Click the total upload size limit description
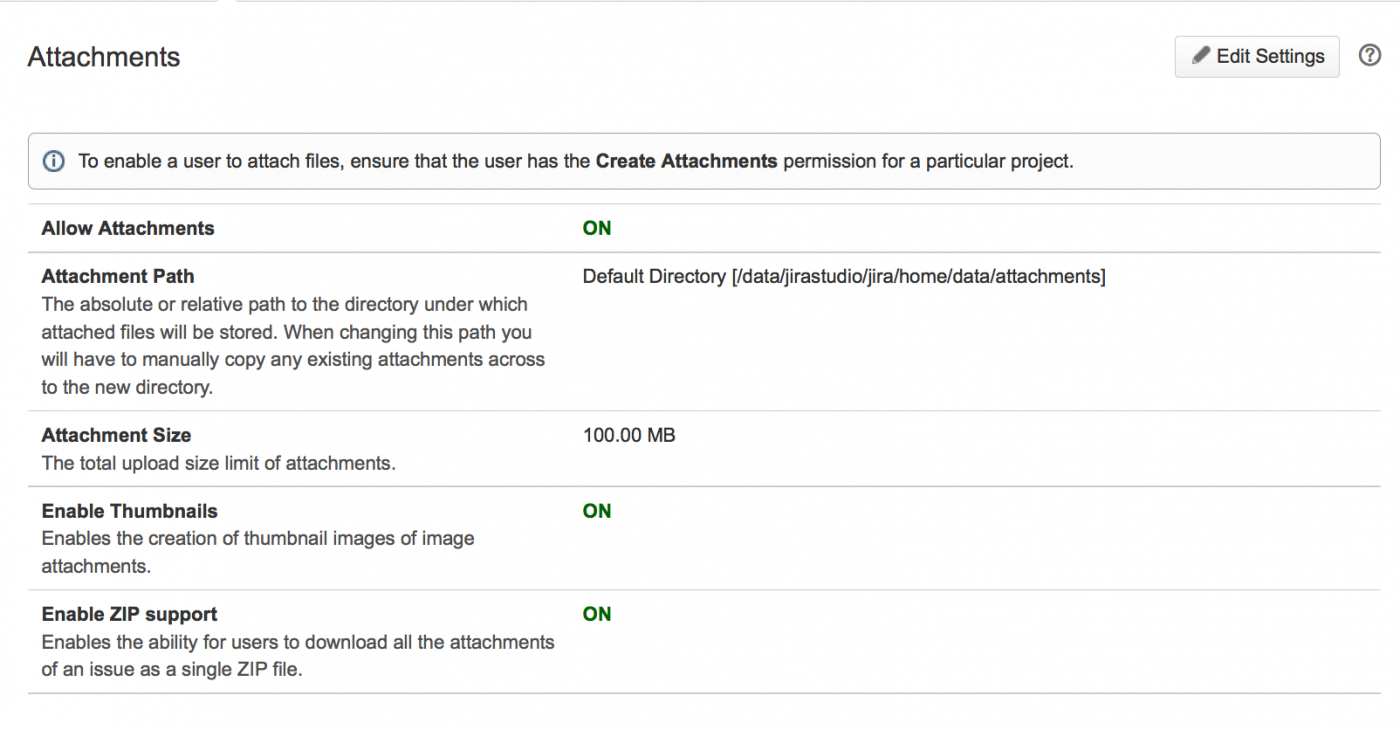 pyautogui.click(x=218, y=463)
